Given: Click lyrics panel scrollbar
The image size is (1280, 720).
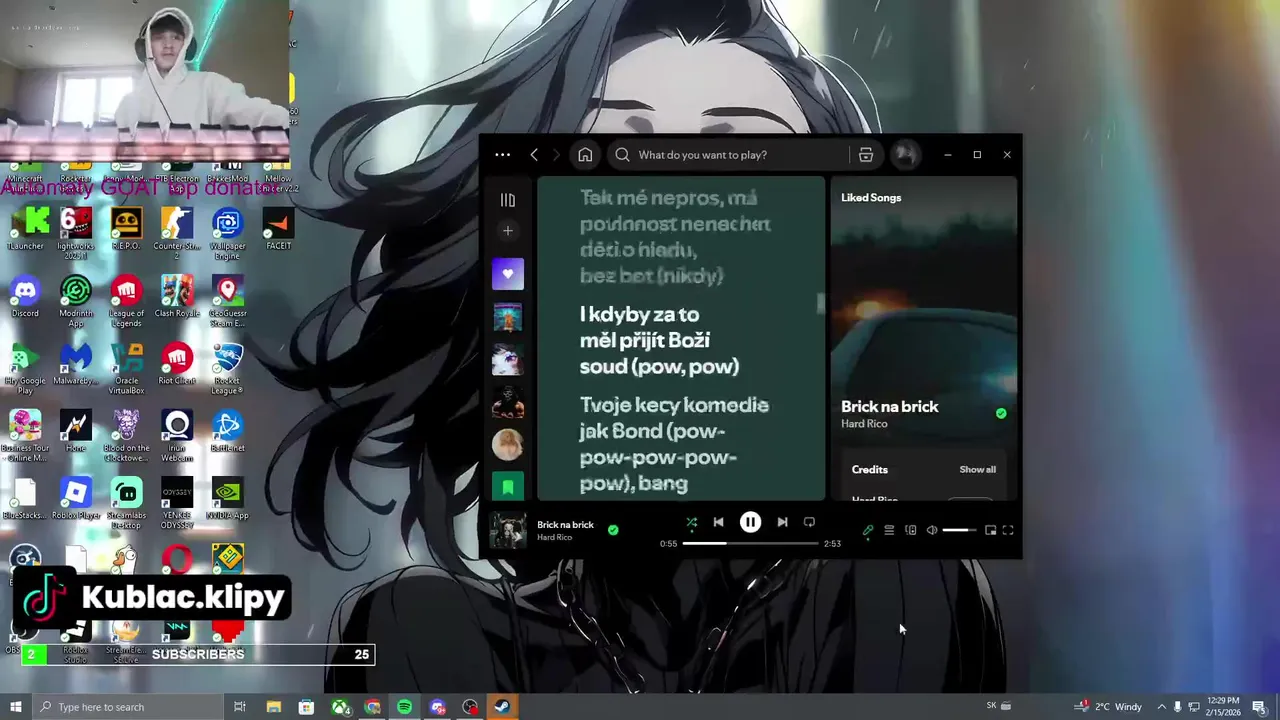Looking at the screenshot, I should (821, 303).
